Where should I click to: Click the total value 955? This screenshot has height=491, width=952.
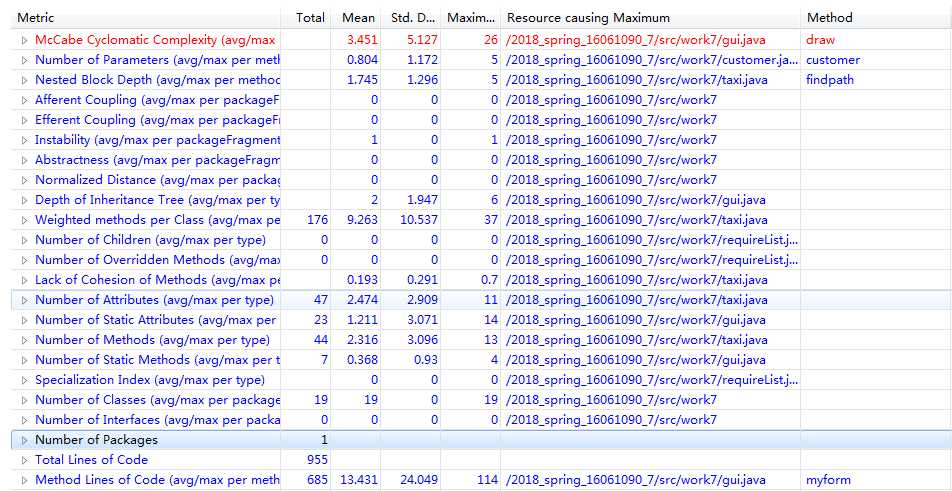pyautogui.click(x=317, y=460)
